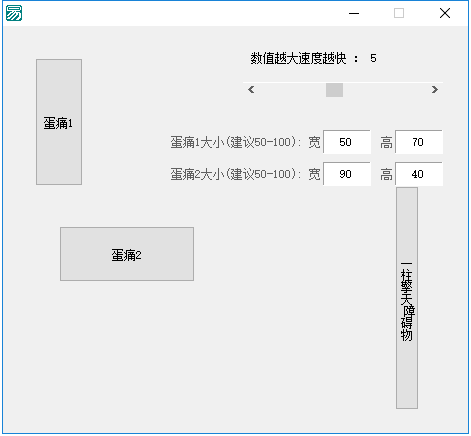Click the 一柱擎天障碍物 vertical button

click(x=407, y=298)
